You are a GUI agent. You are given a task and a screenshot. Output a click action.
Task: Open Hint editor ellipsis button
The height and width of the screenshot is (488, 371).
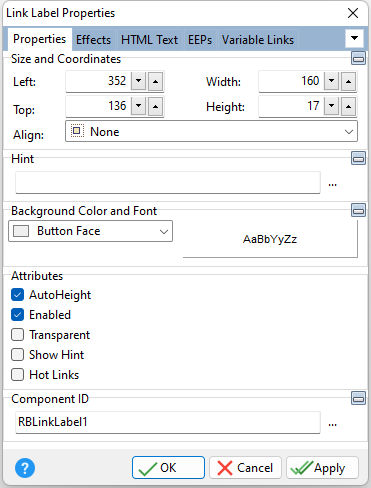[332, 184]
